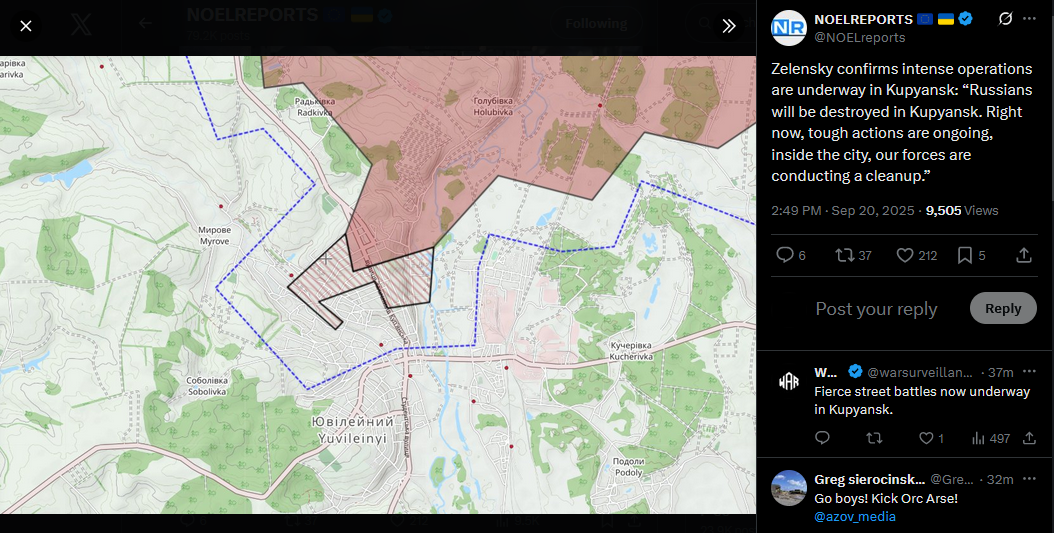The height and width of the screenshot is (533, 1054).
Task: Click the Zelensky confirms post text
Action: click(x=901, y=122)
